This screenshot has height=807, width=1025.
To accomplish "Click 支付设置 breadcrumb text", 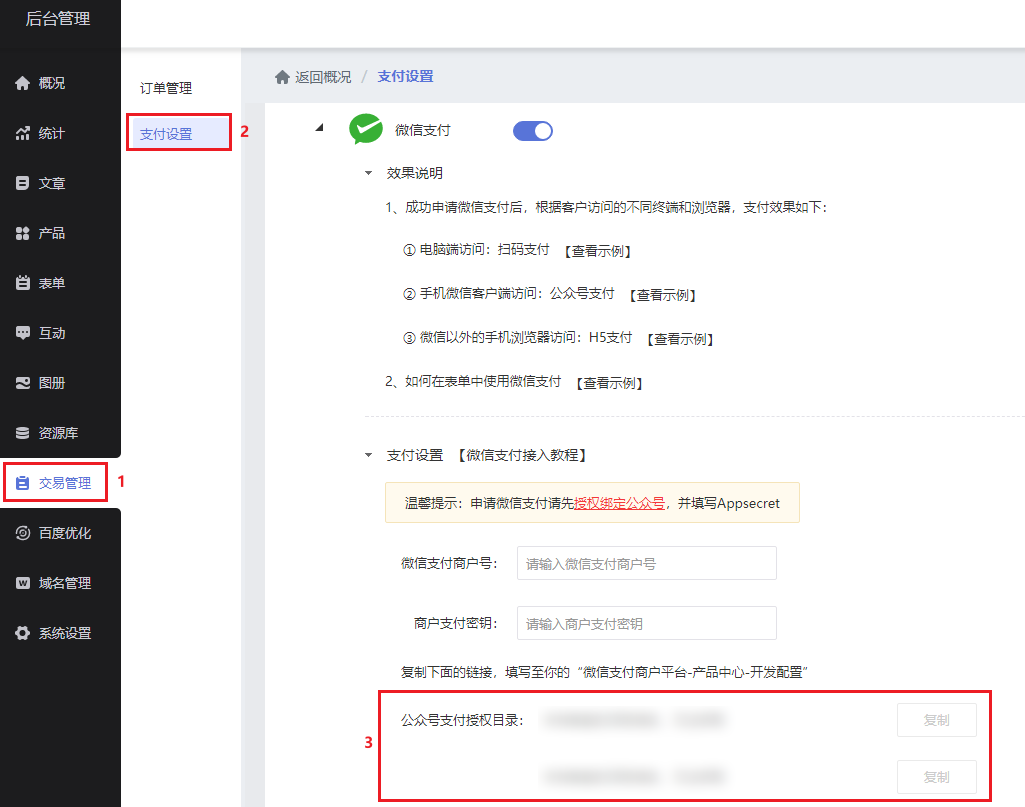I will coord(405,76).
